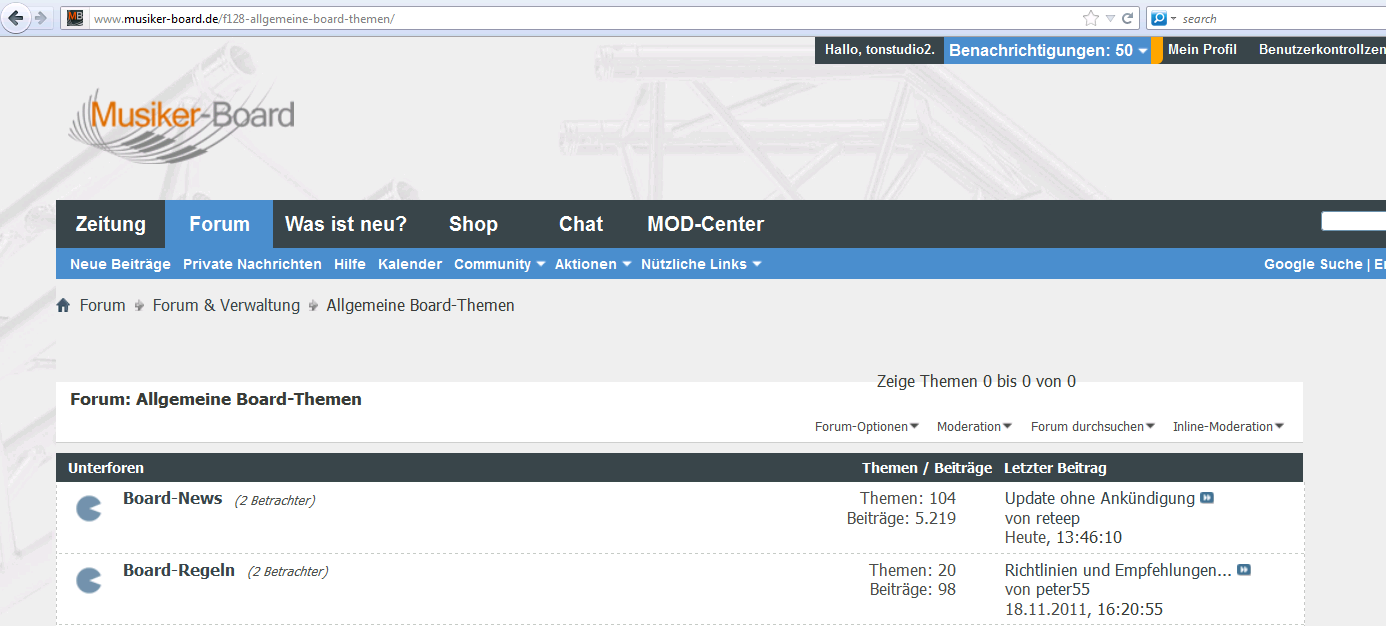1386x626 pixels.
Task: Click the home icon in breadcrumb
Action: point(63,305)
